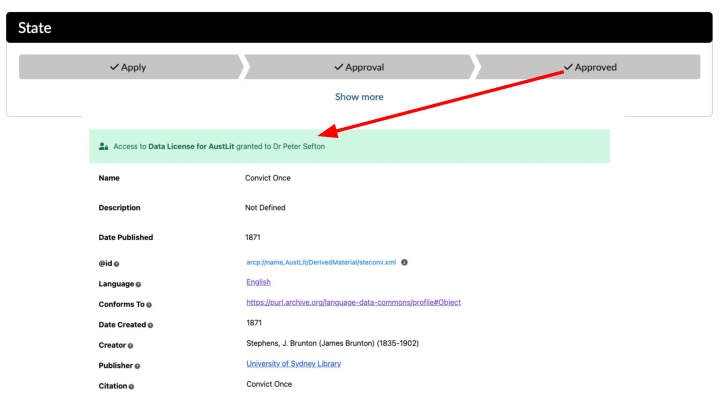The width and height of the screenshot is (720, 405).
Task: Click the user access icon in green banner
Action: tap(103, 146)
